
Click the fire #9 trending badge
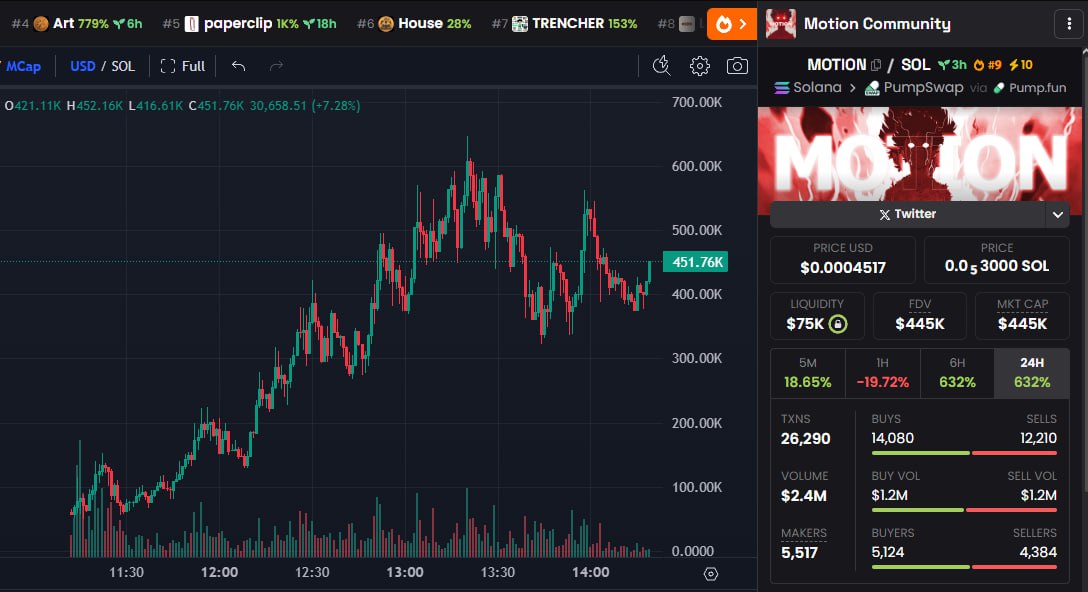(987, 65)
